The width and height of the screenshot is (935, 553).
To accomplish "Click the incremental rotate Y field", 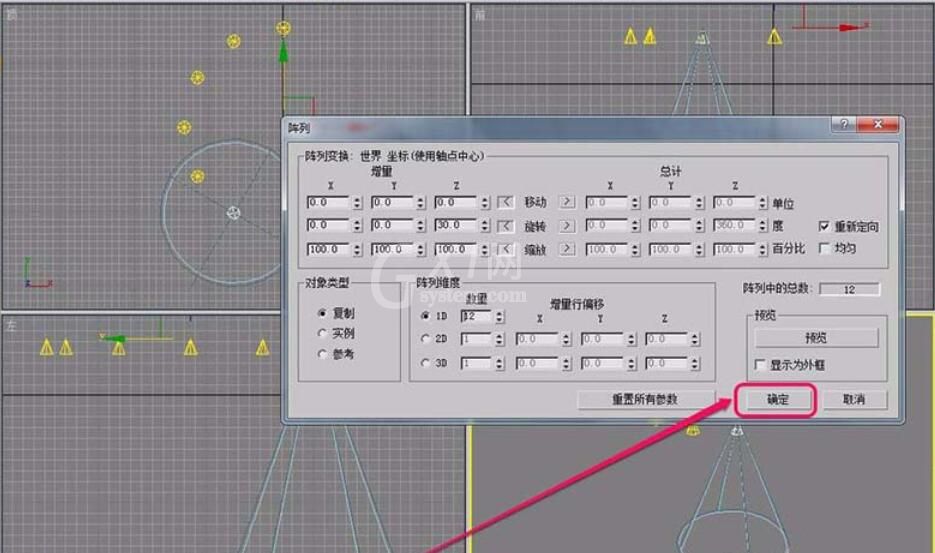I will [x=392, y=225].
